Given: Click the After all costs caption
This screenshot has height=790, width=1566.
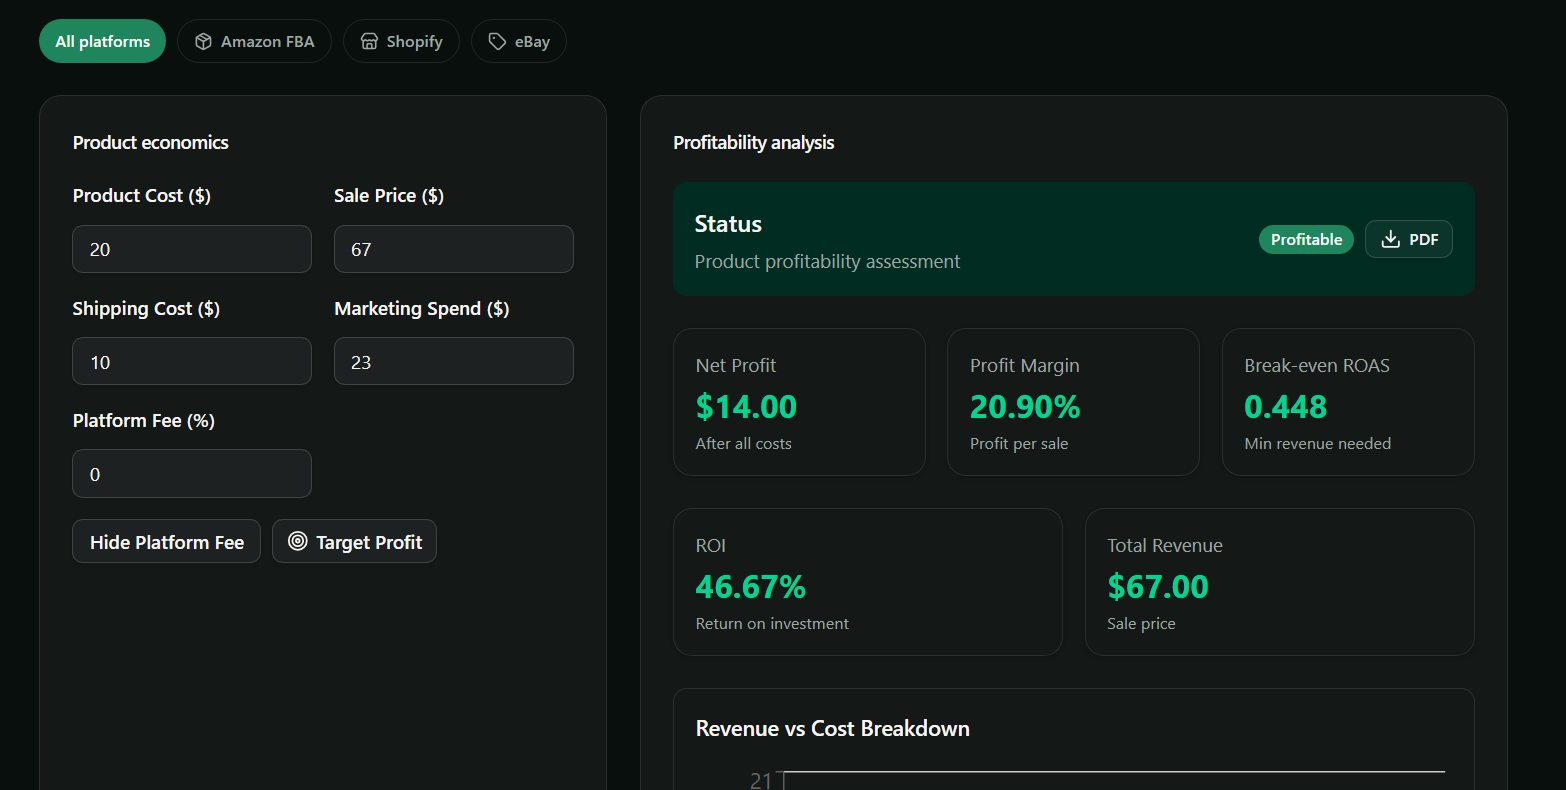Looking at the screenshot, I should [x=743, y=443].
